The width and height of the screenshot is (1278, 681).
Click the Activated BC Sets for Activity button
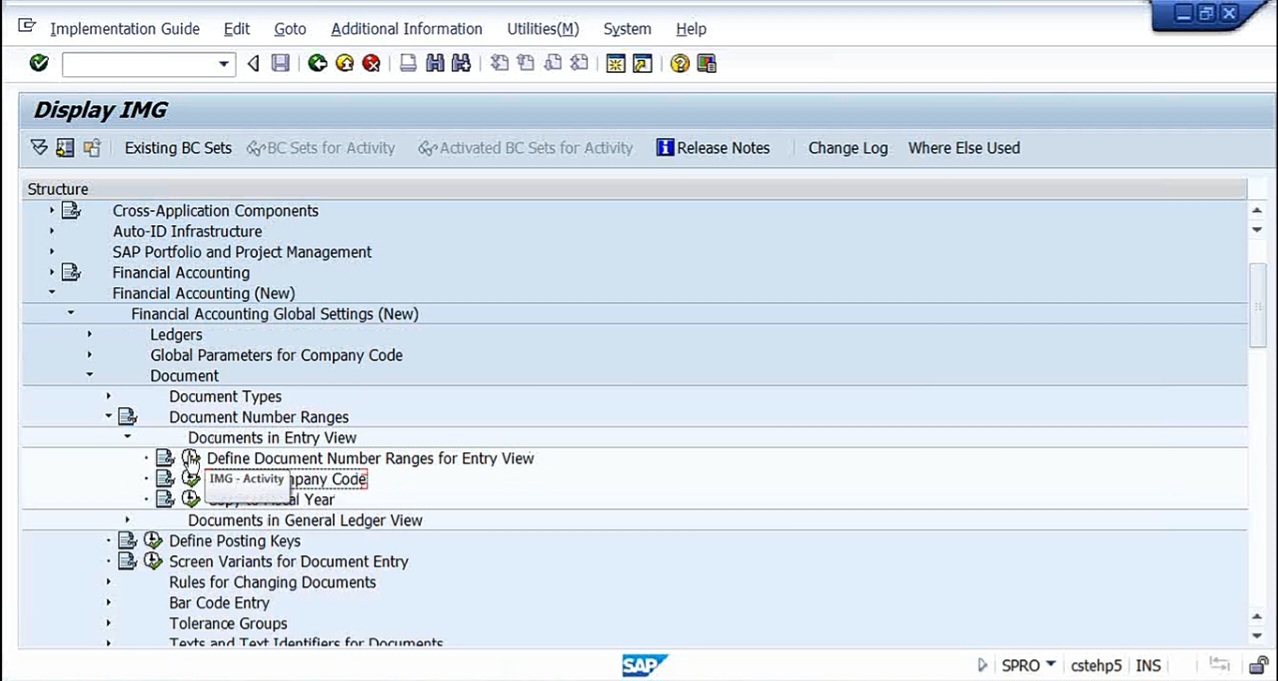(x=526, y=148)
